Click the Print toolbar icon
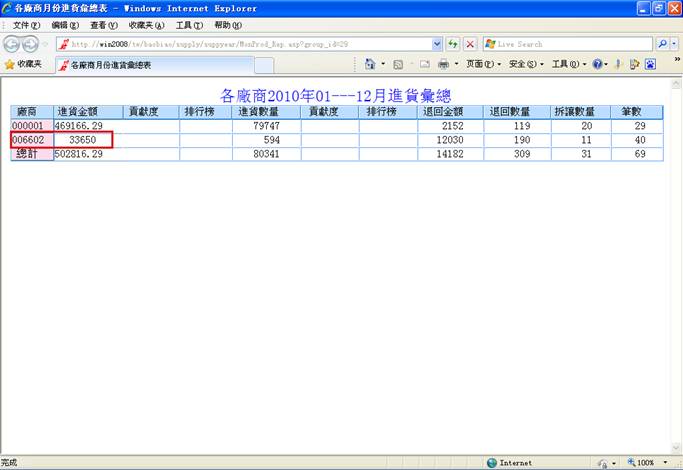 (443, 64)
